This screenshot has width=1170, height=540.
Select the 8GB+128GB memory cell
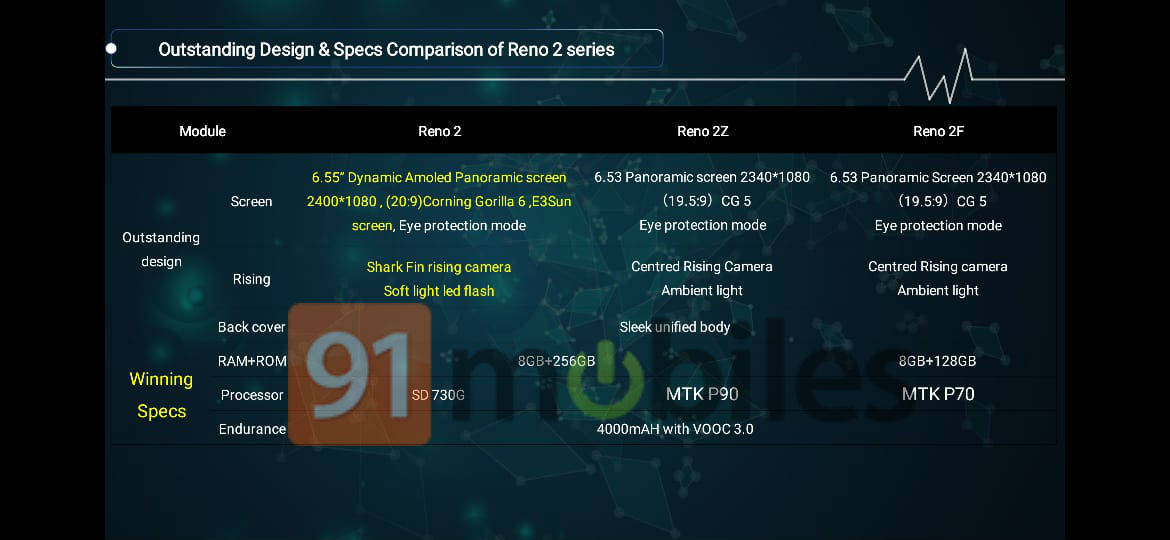[x=938, y=361]
